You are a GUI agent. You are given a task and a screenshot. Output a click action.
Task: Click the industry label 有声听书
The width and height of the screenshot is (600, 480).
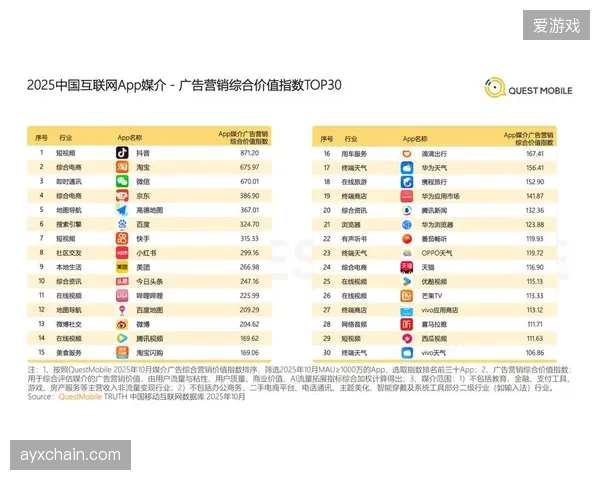(x=354, y=239)
